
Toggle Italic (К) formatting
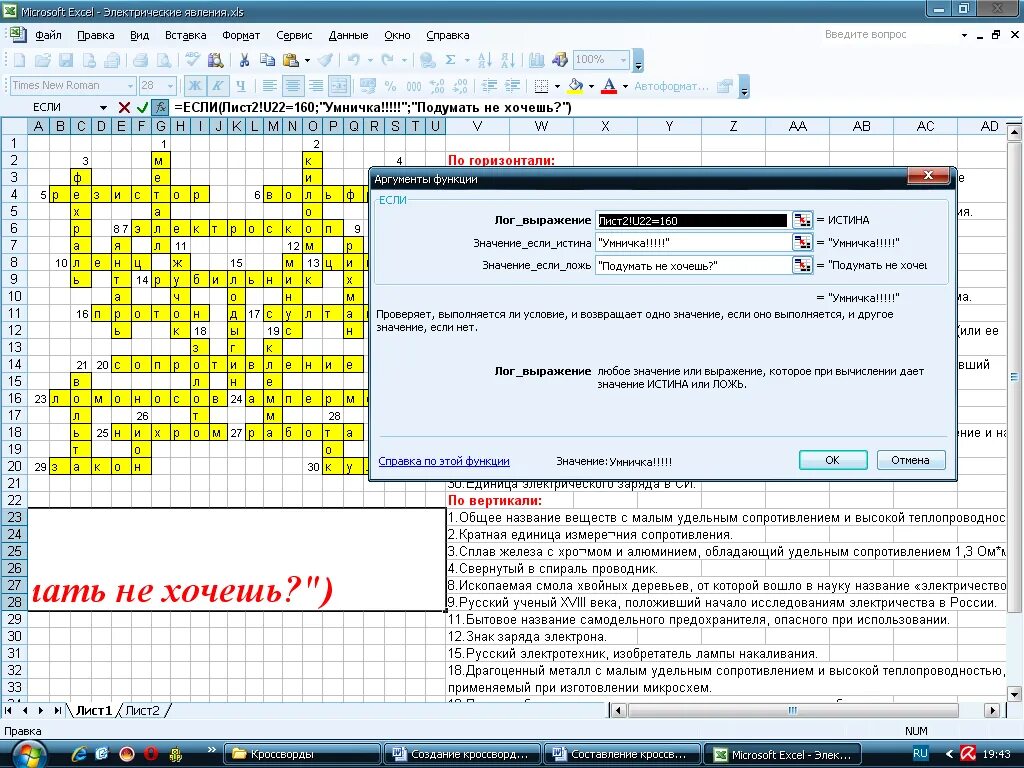click(x=217, y=86)
